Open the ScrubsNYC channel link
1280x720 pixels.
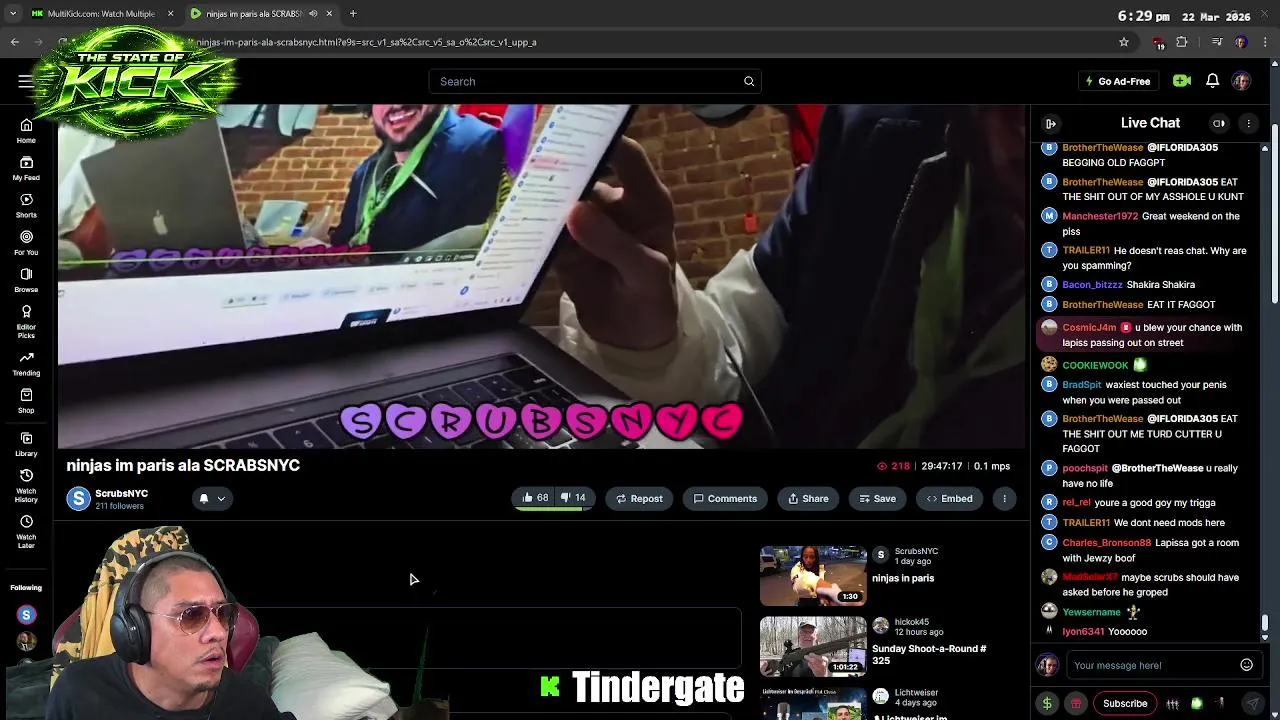[x=121, y=493]
